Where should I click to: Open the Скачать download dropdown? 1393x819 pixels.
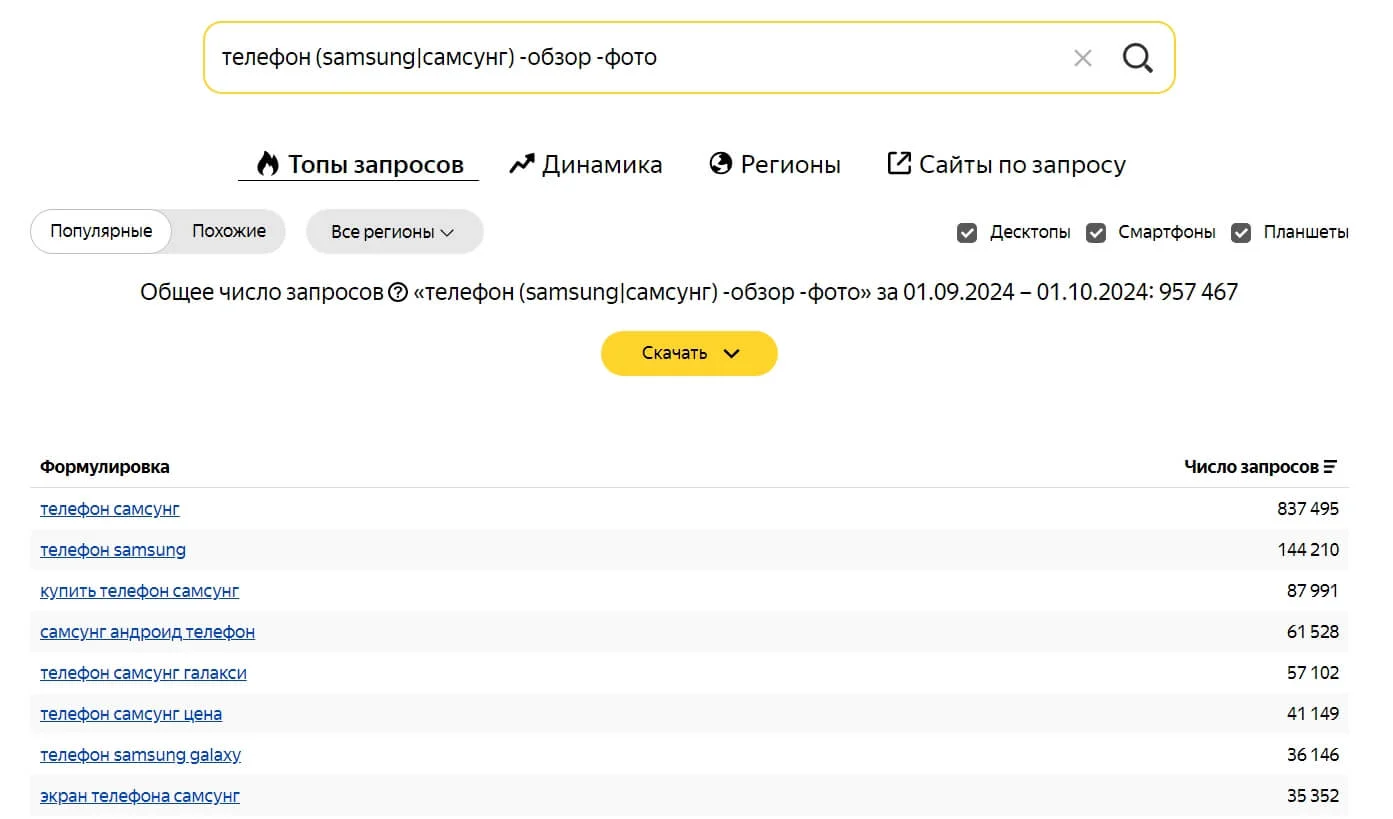point(689,353)
